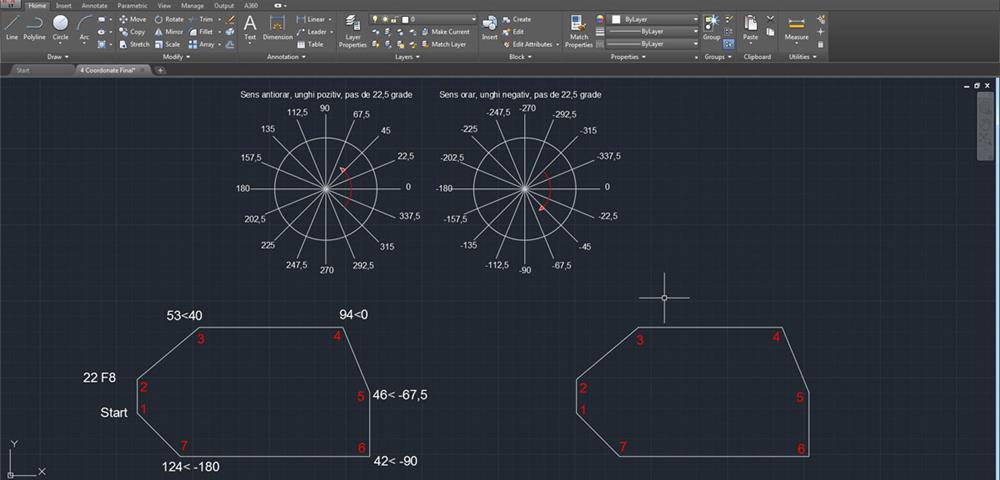Click the Move tool
Image resolution: width=1000 pixels, height=480 pixels.
pos(133,19)
